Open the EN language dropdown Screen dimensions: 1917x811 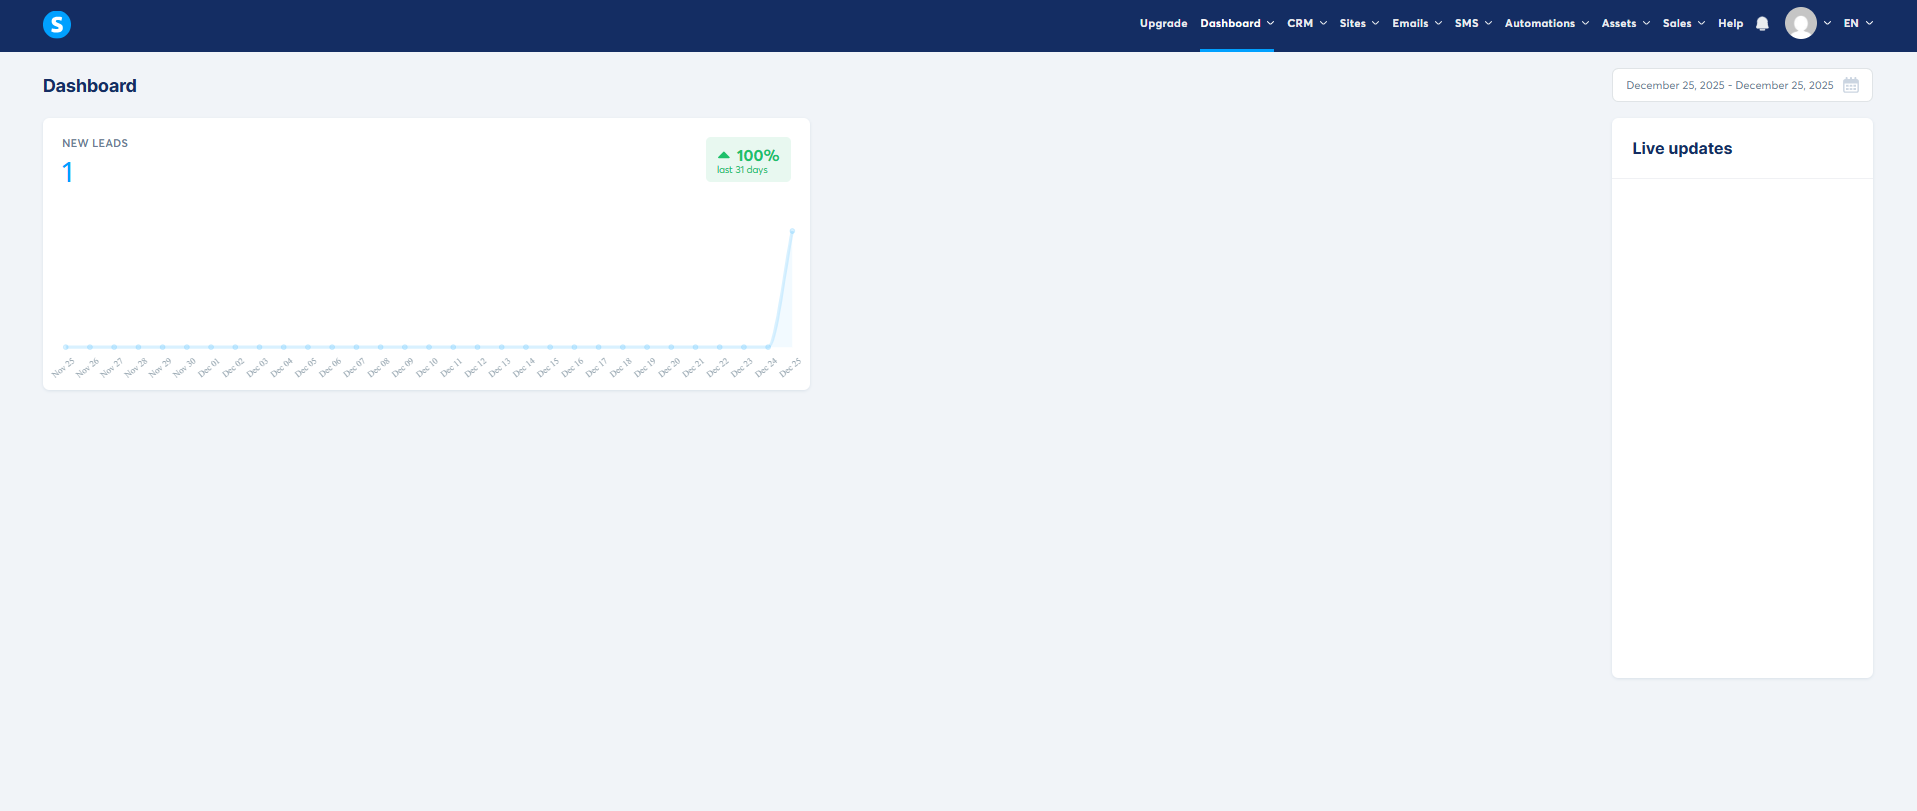1858,23
